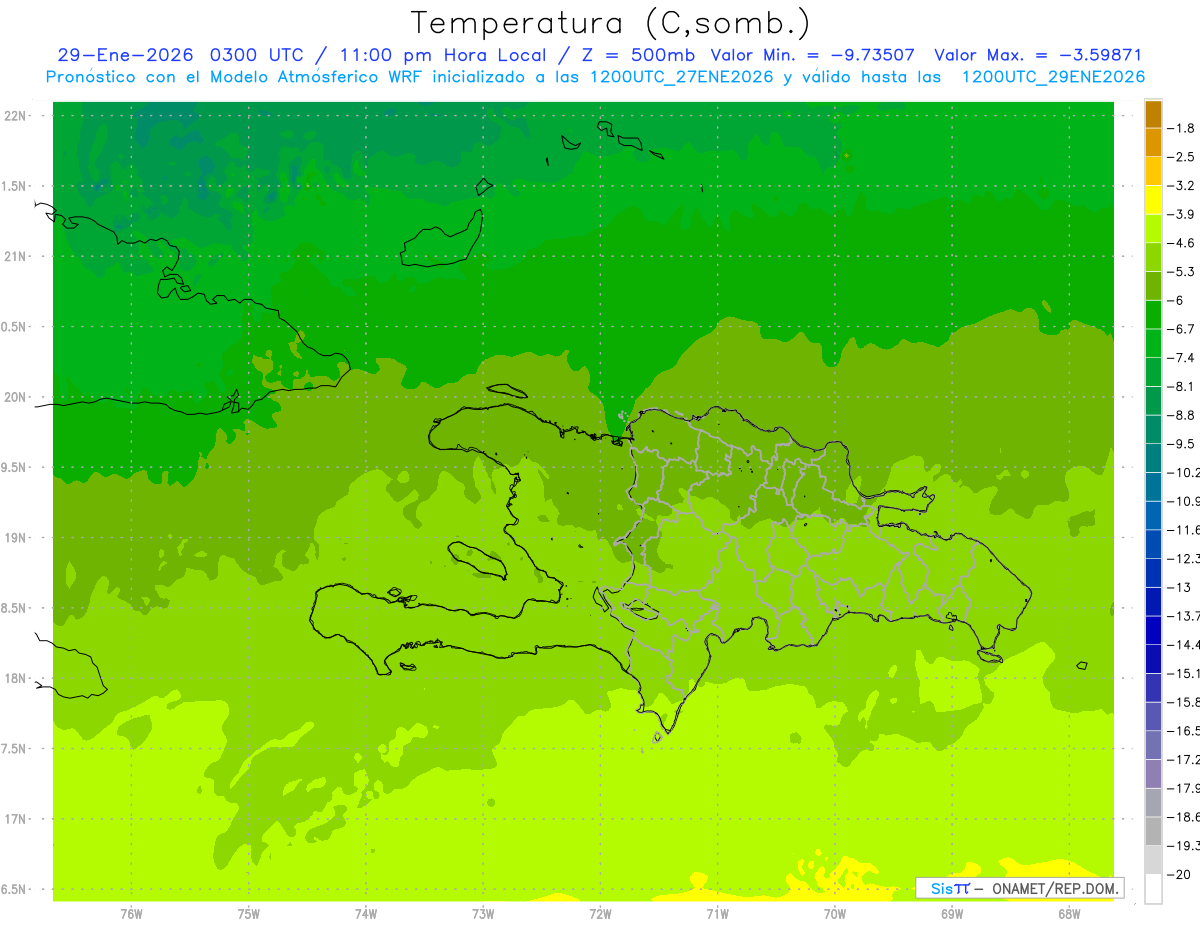Click the "76W" longitude label
The height and width of the screenshot is (927, 1200).
point(131,914)
